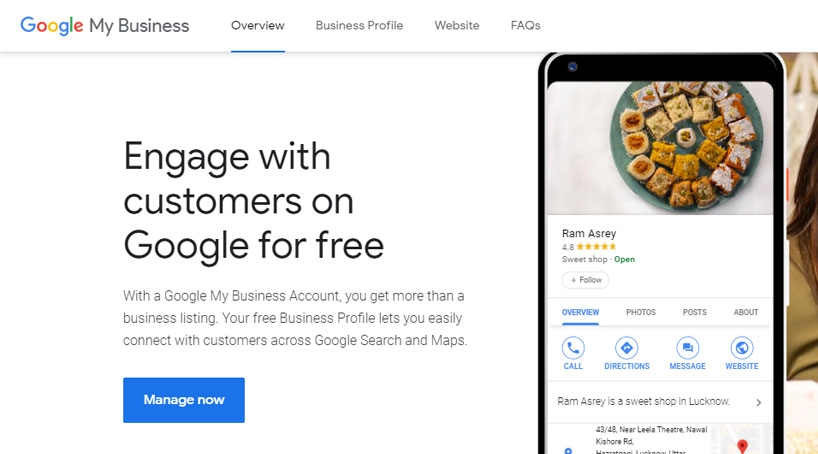Click the blue location pin beside address
The image size is (818, 454).
568,450
